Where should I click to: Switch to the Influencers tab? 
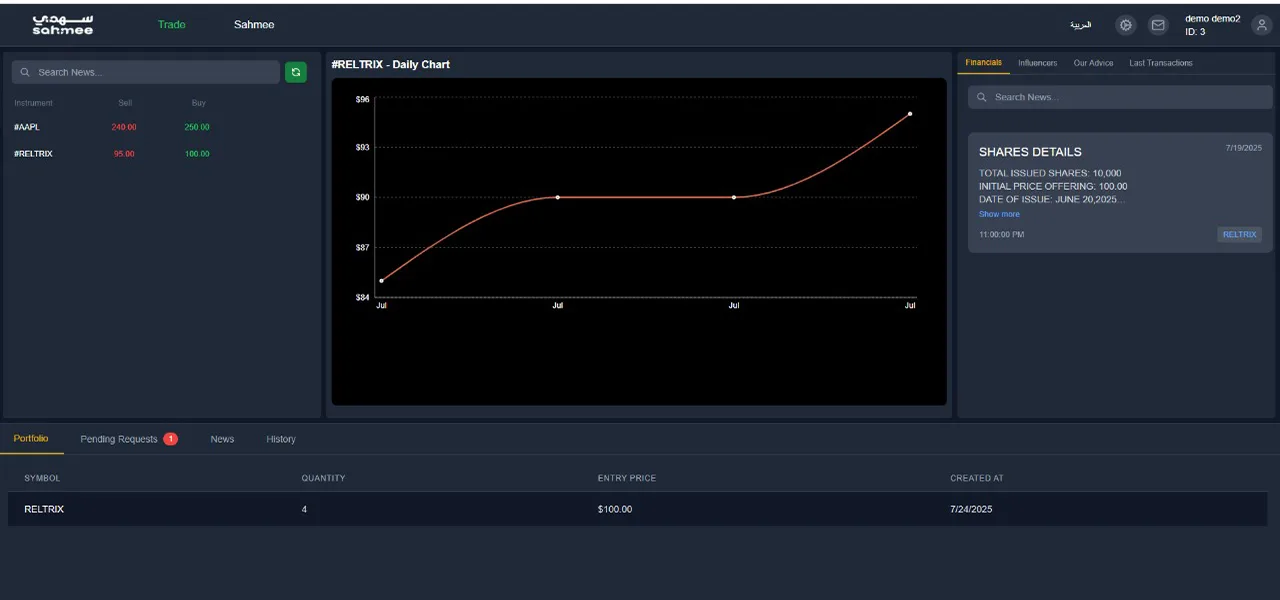1037,63
